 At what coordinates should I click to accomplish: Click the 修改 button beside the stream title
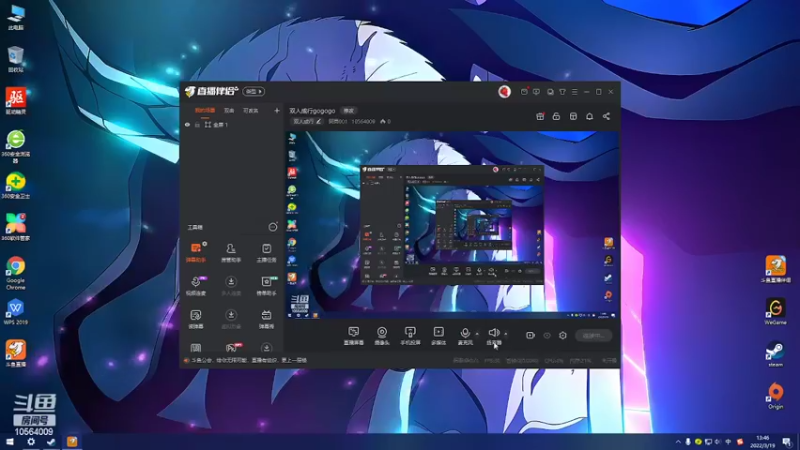pyautogui.click(x=349, y=111)
